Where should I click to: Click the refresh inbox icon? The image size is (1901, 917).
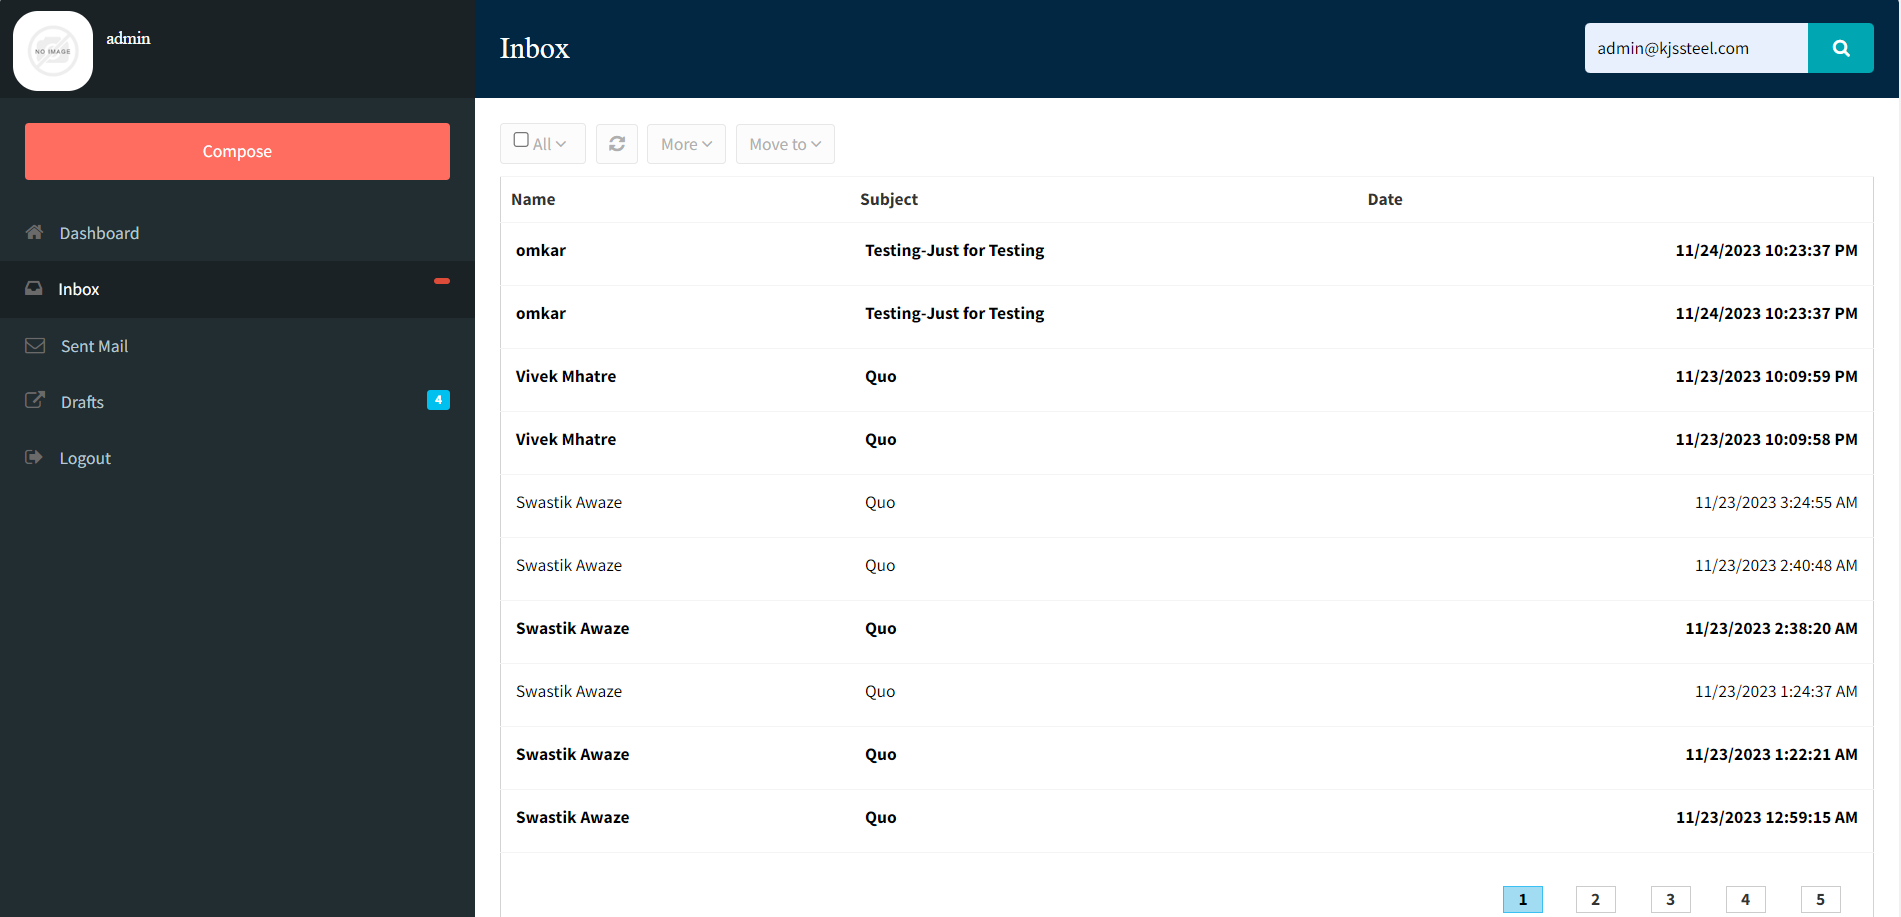(617, 144)
